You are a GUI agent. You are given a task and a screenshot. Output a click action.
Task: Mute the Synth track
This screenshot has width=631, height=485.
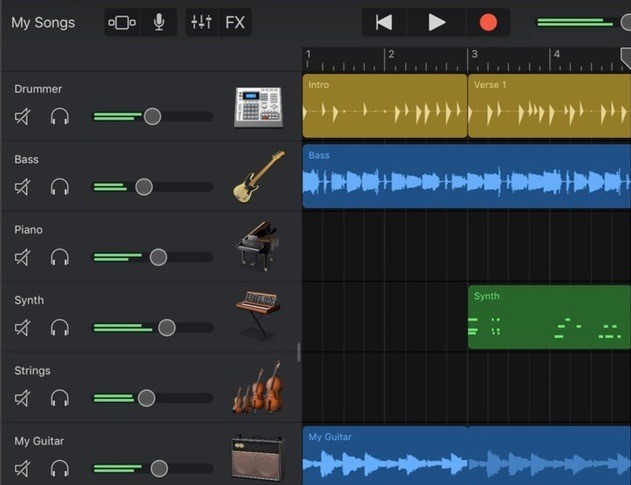pos(23,328)
